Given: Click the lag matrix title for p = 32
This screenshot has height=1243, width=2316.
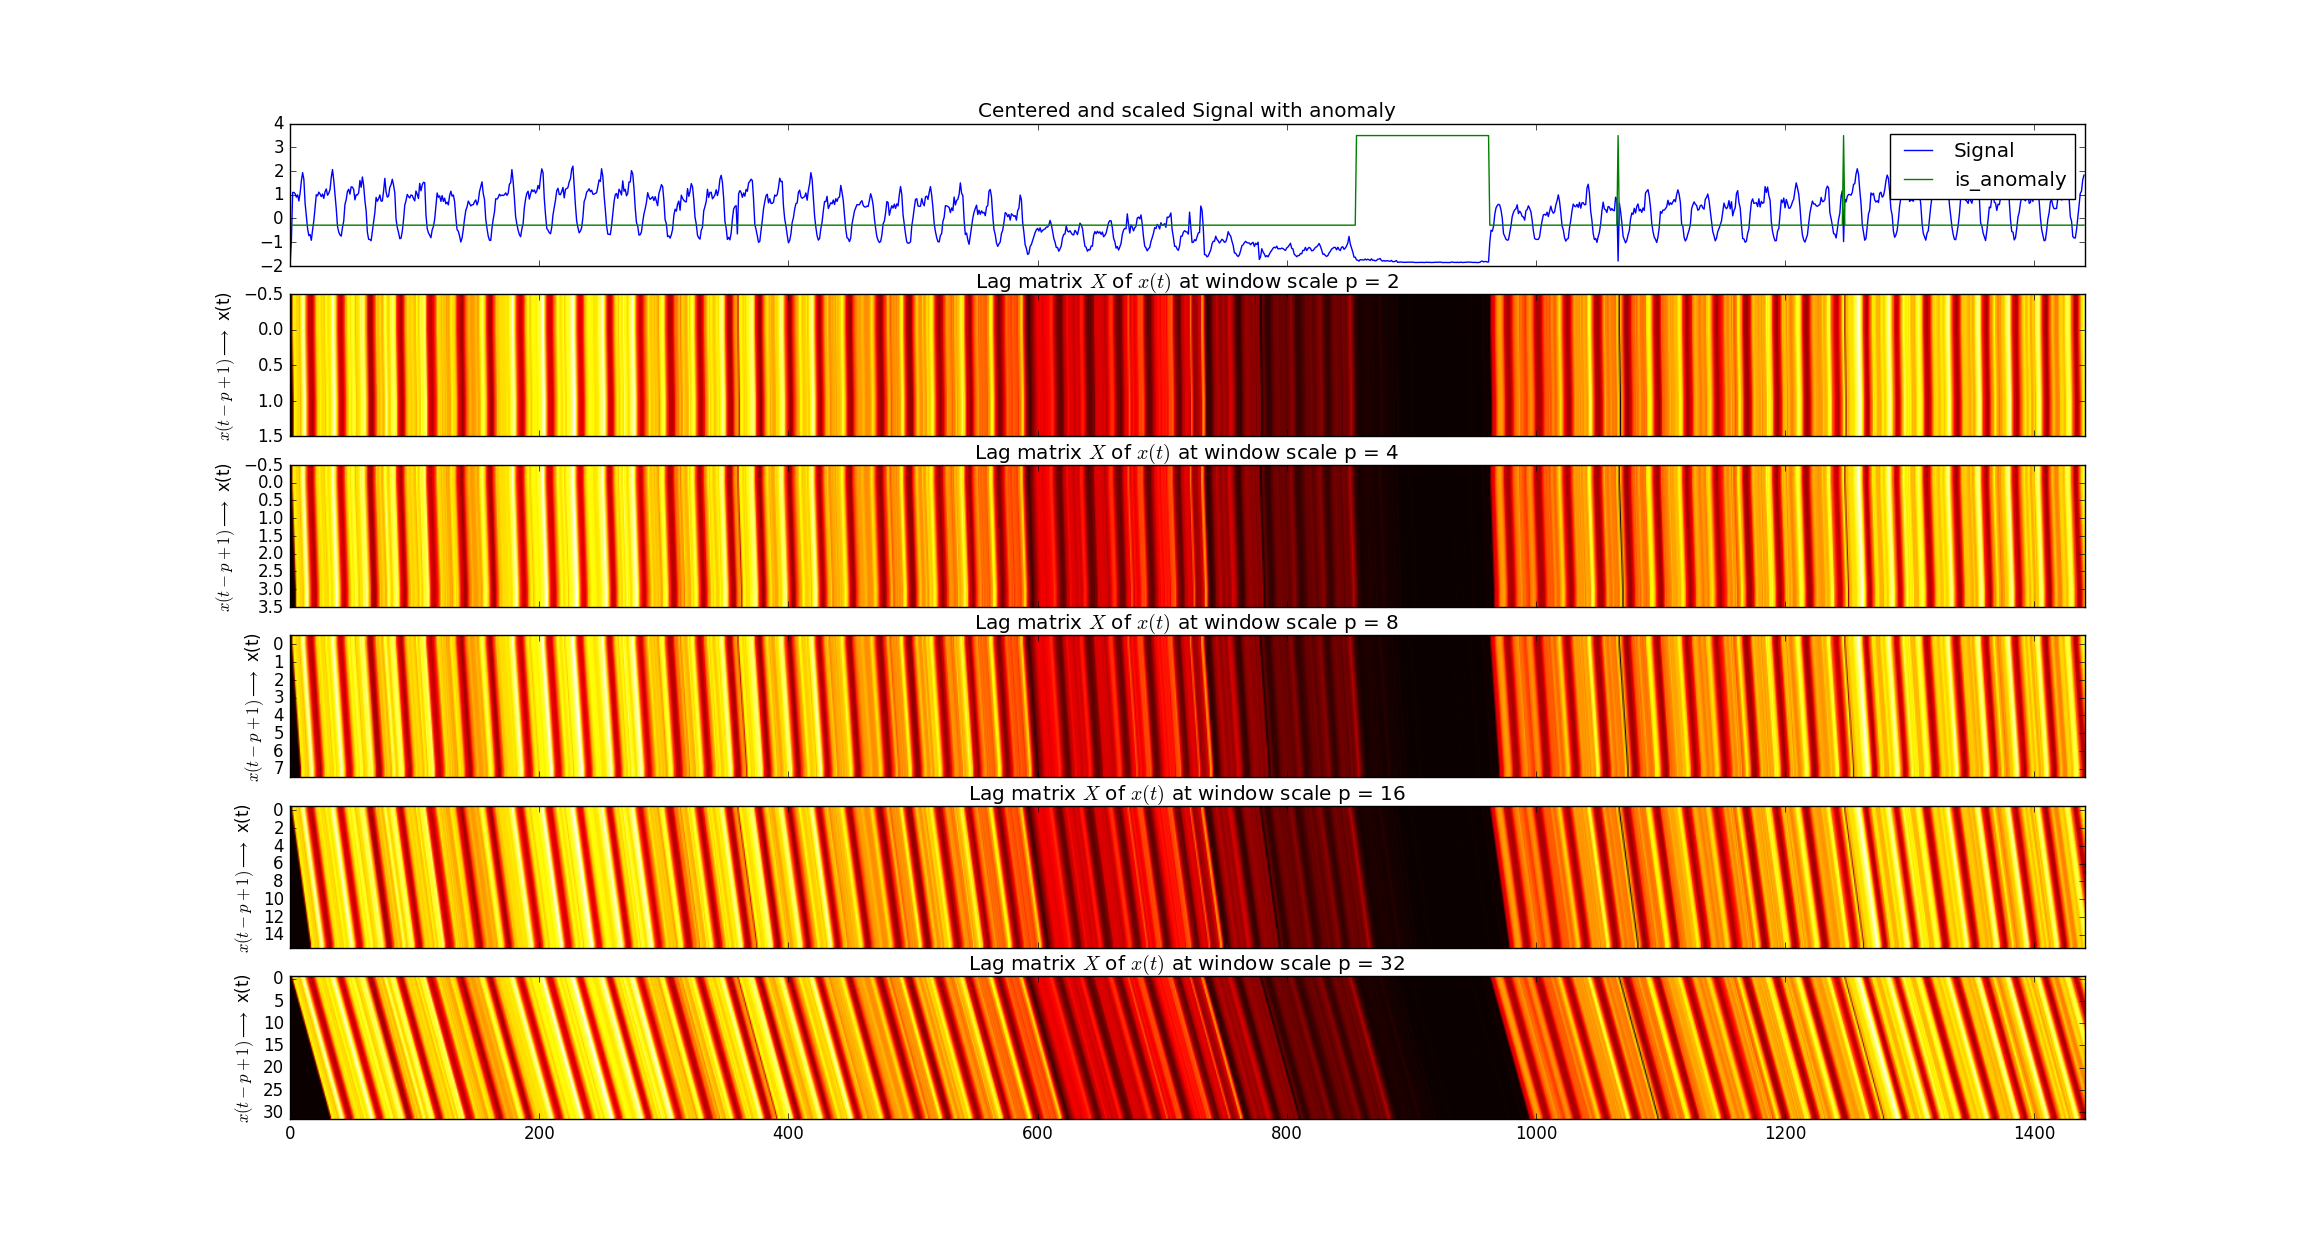Looking at the screenshot, I should click(1186, 964).
